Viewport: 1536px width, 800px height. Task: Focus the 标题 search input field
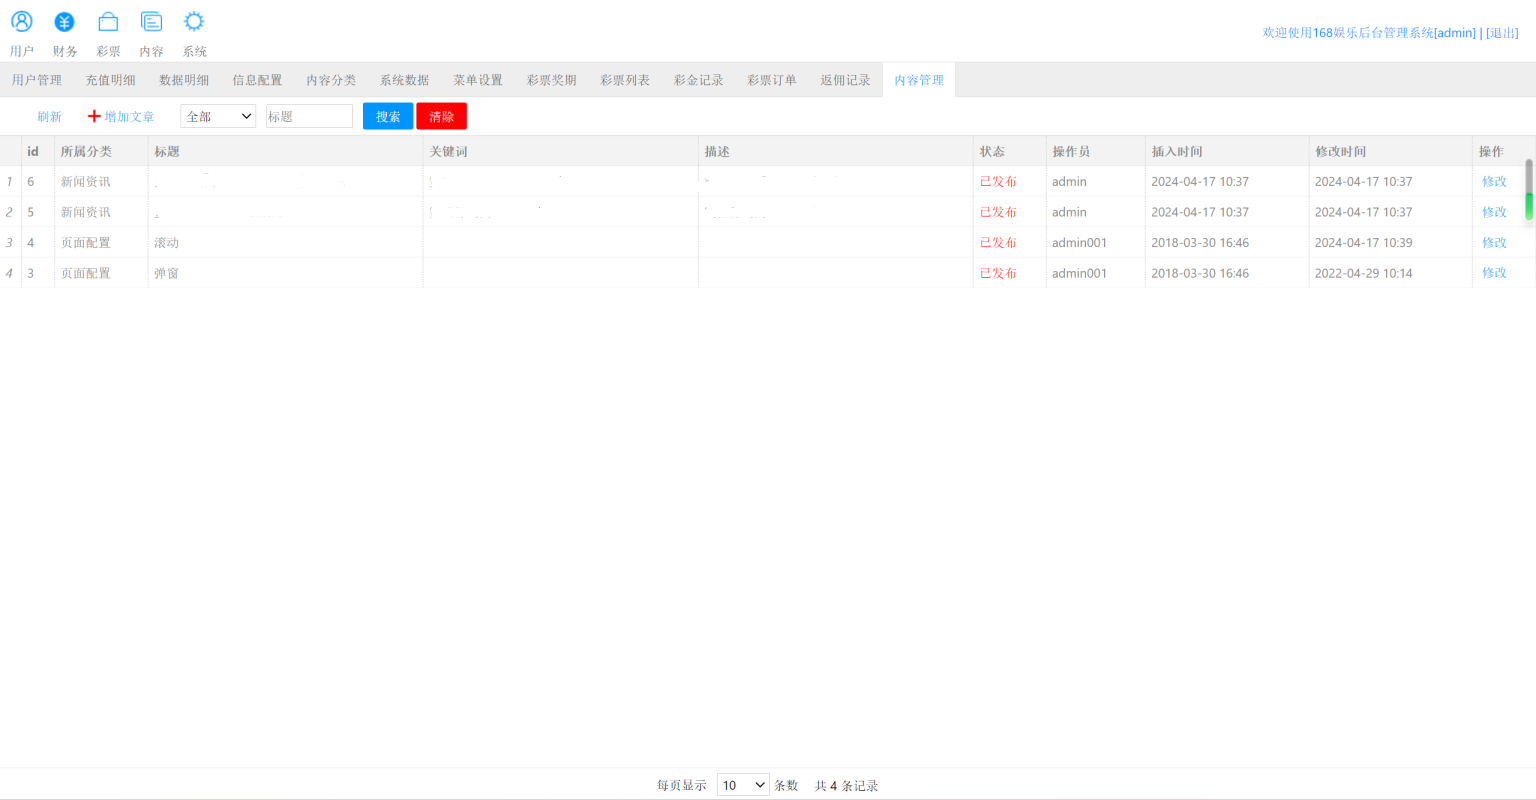(x=309, y=117)
